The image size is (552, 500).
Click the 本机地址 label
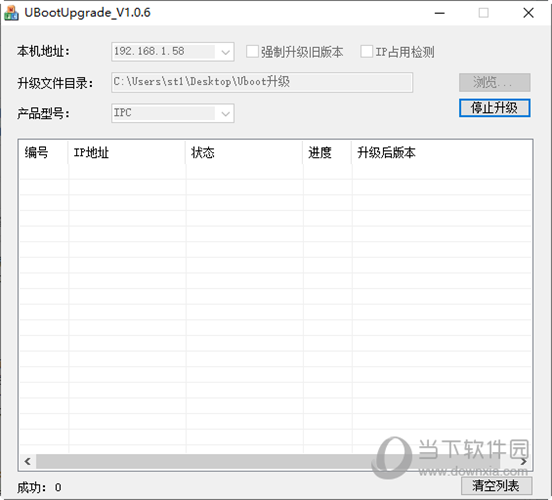pyautogui.click(x=43, y=51)
